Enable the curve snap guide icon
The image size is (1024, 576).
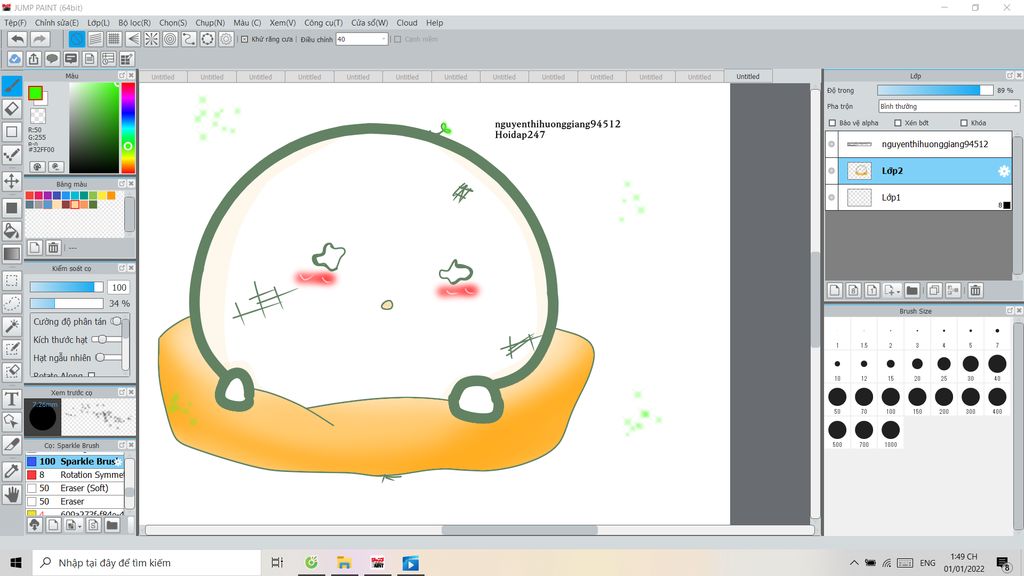point(189,39)
